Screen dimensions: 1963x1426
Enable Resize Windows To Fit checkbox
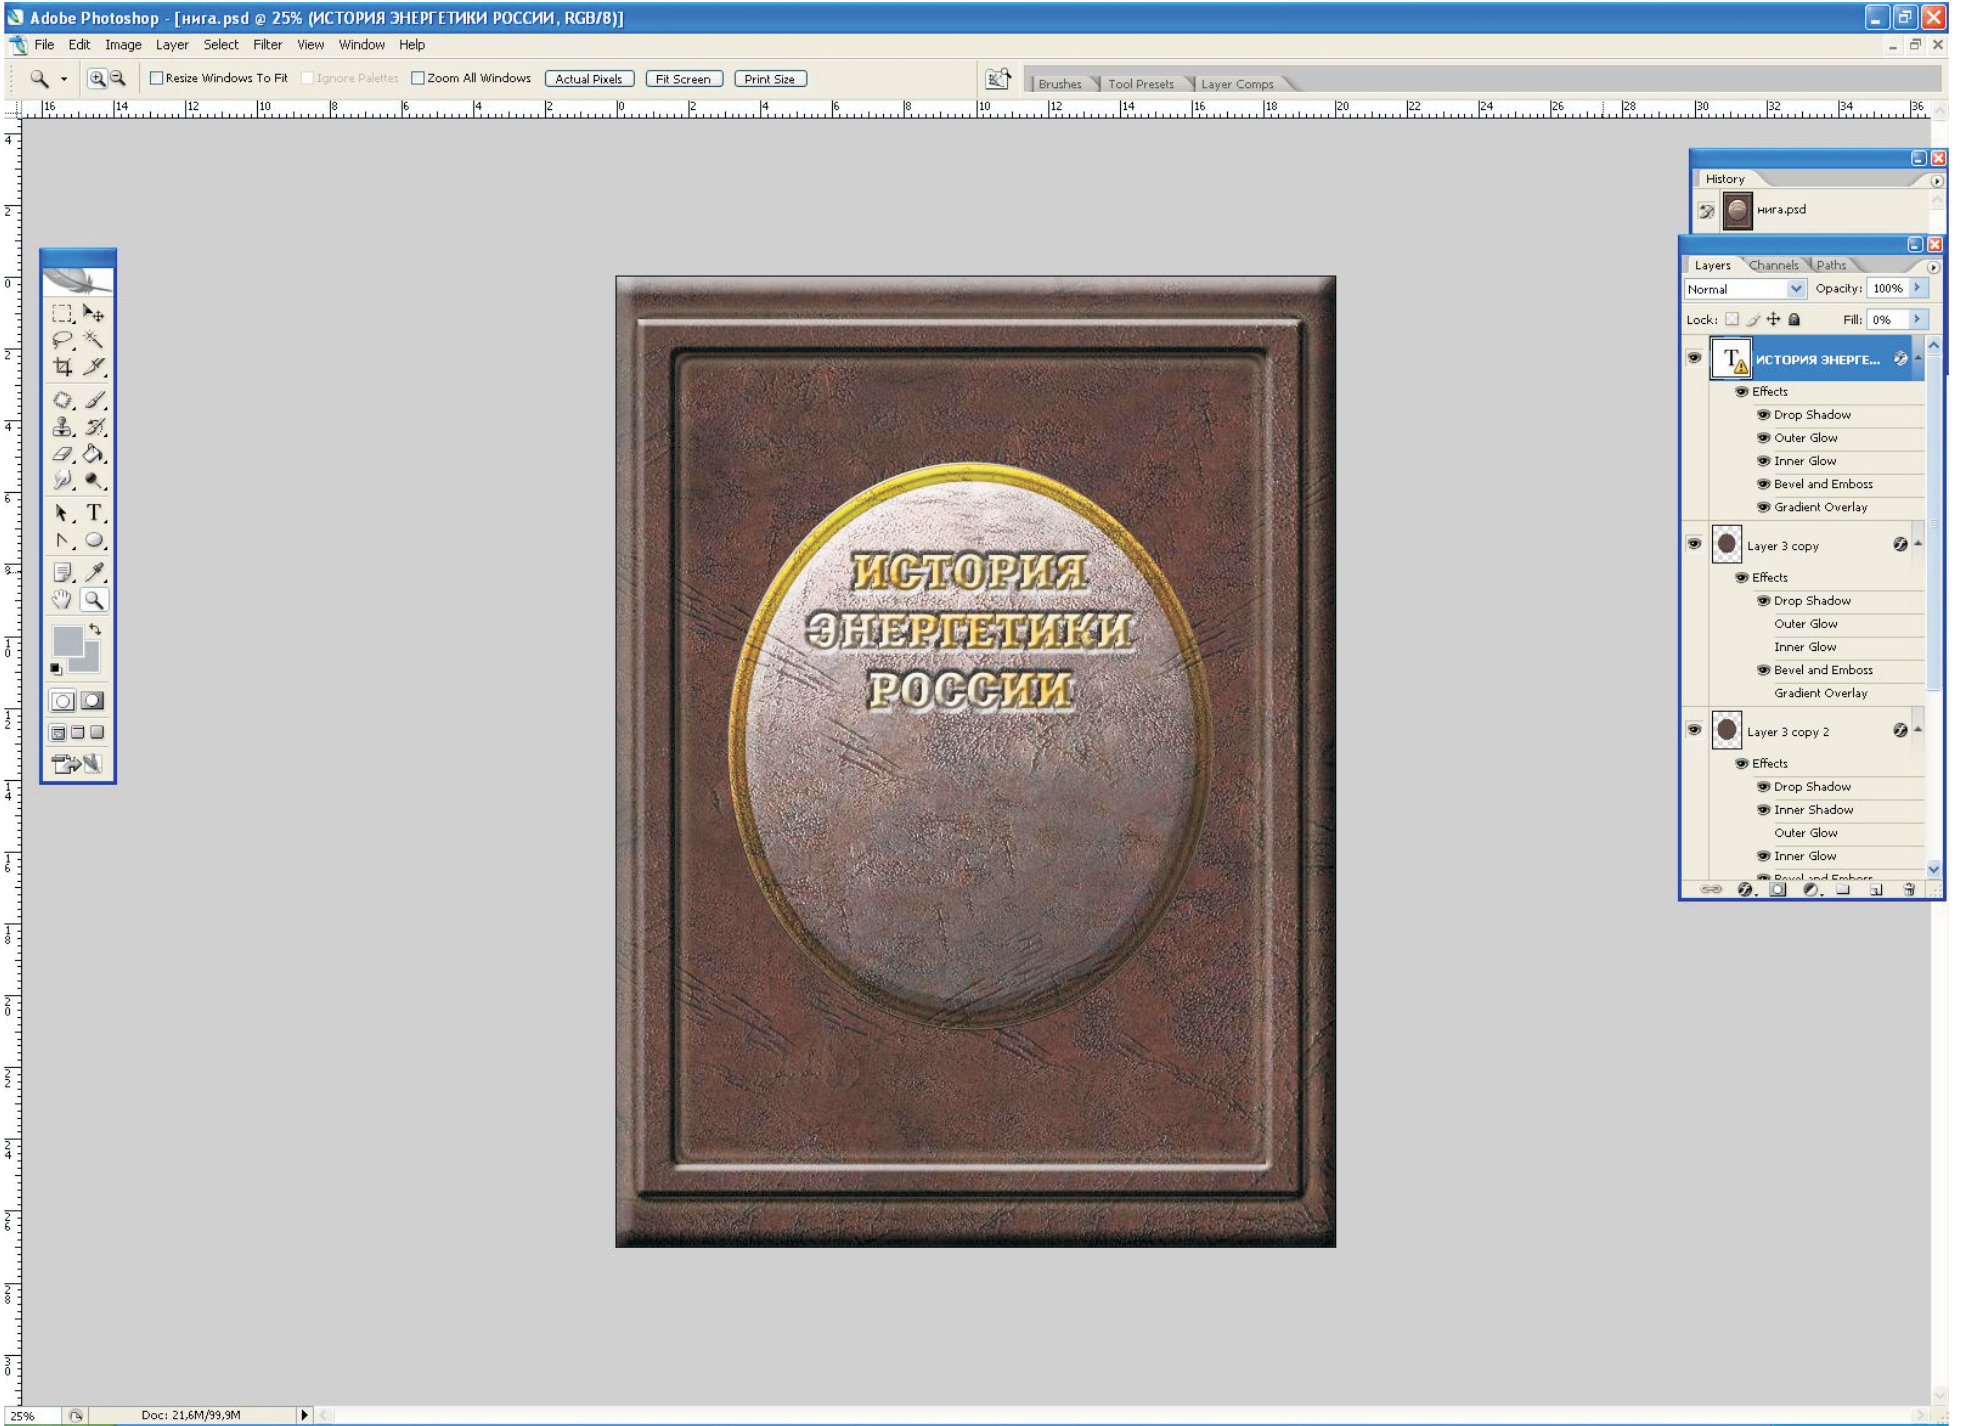point(156,78)
